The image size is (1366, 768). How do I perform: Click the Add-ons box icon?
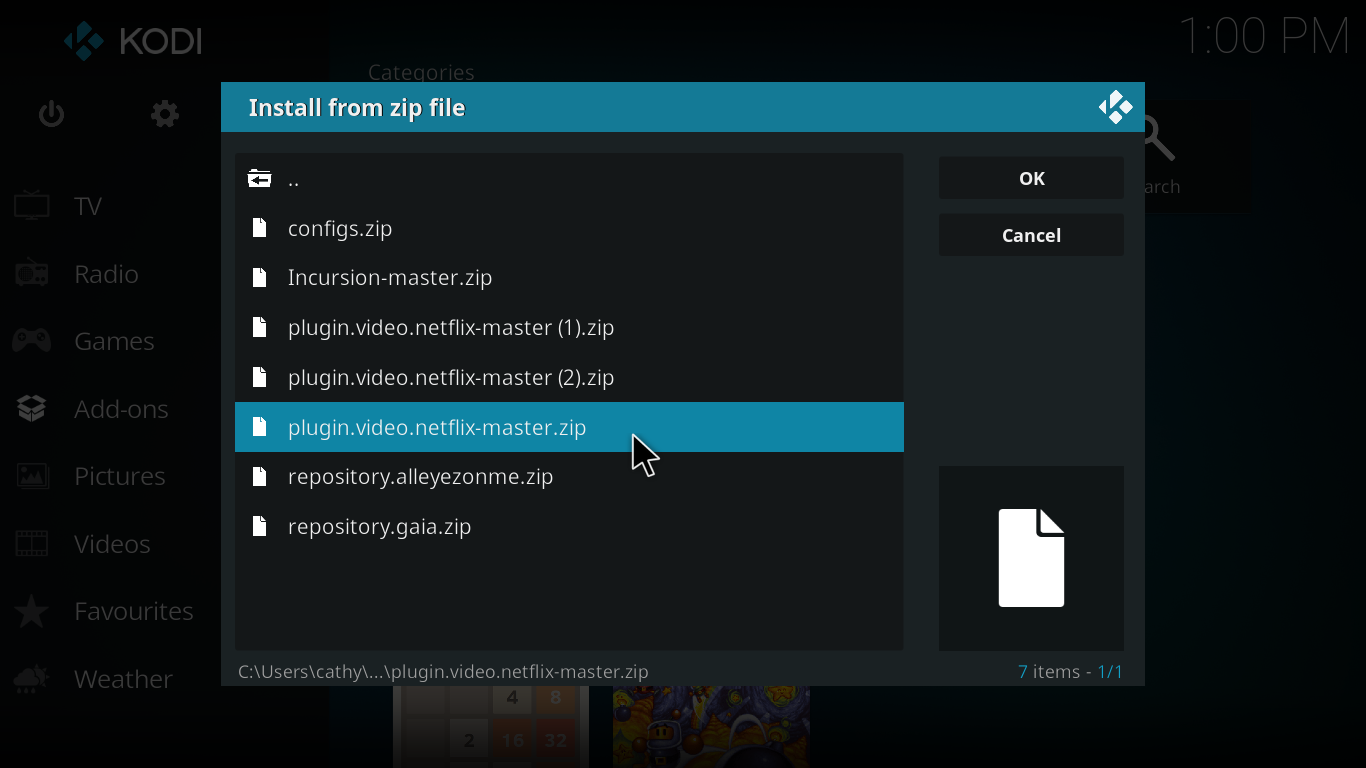tap(31, 408)
